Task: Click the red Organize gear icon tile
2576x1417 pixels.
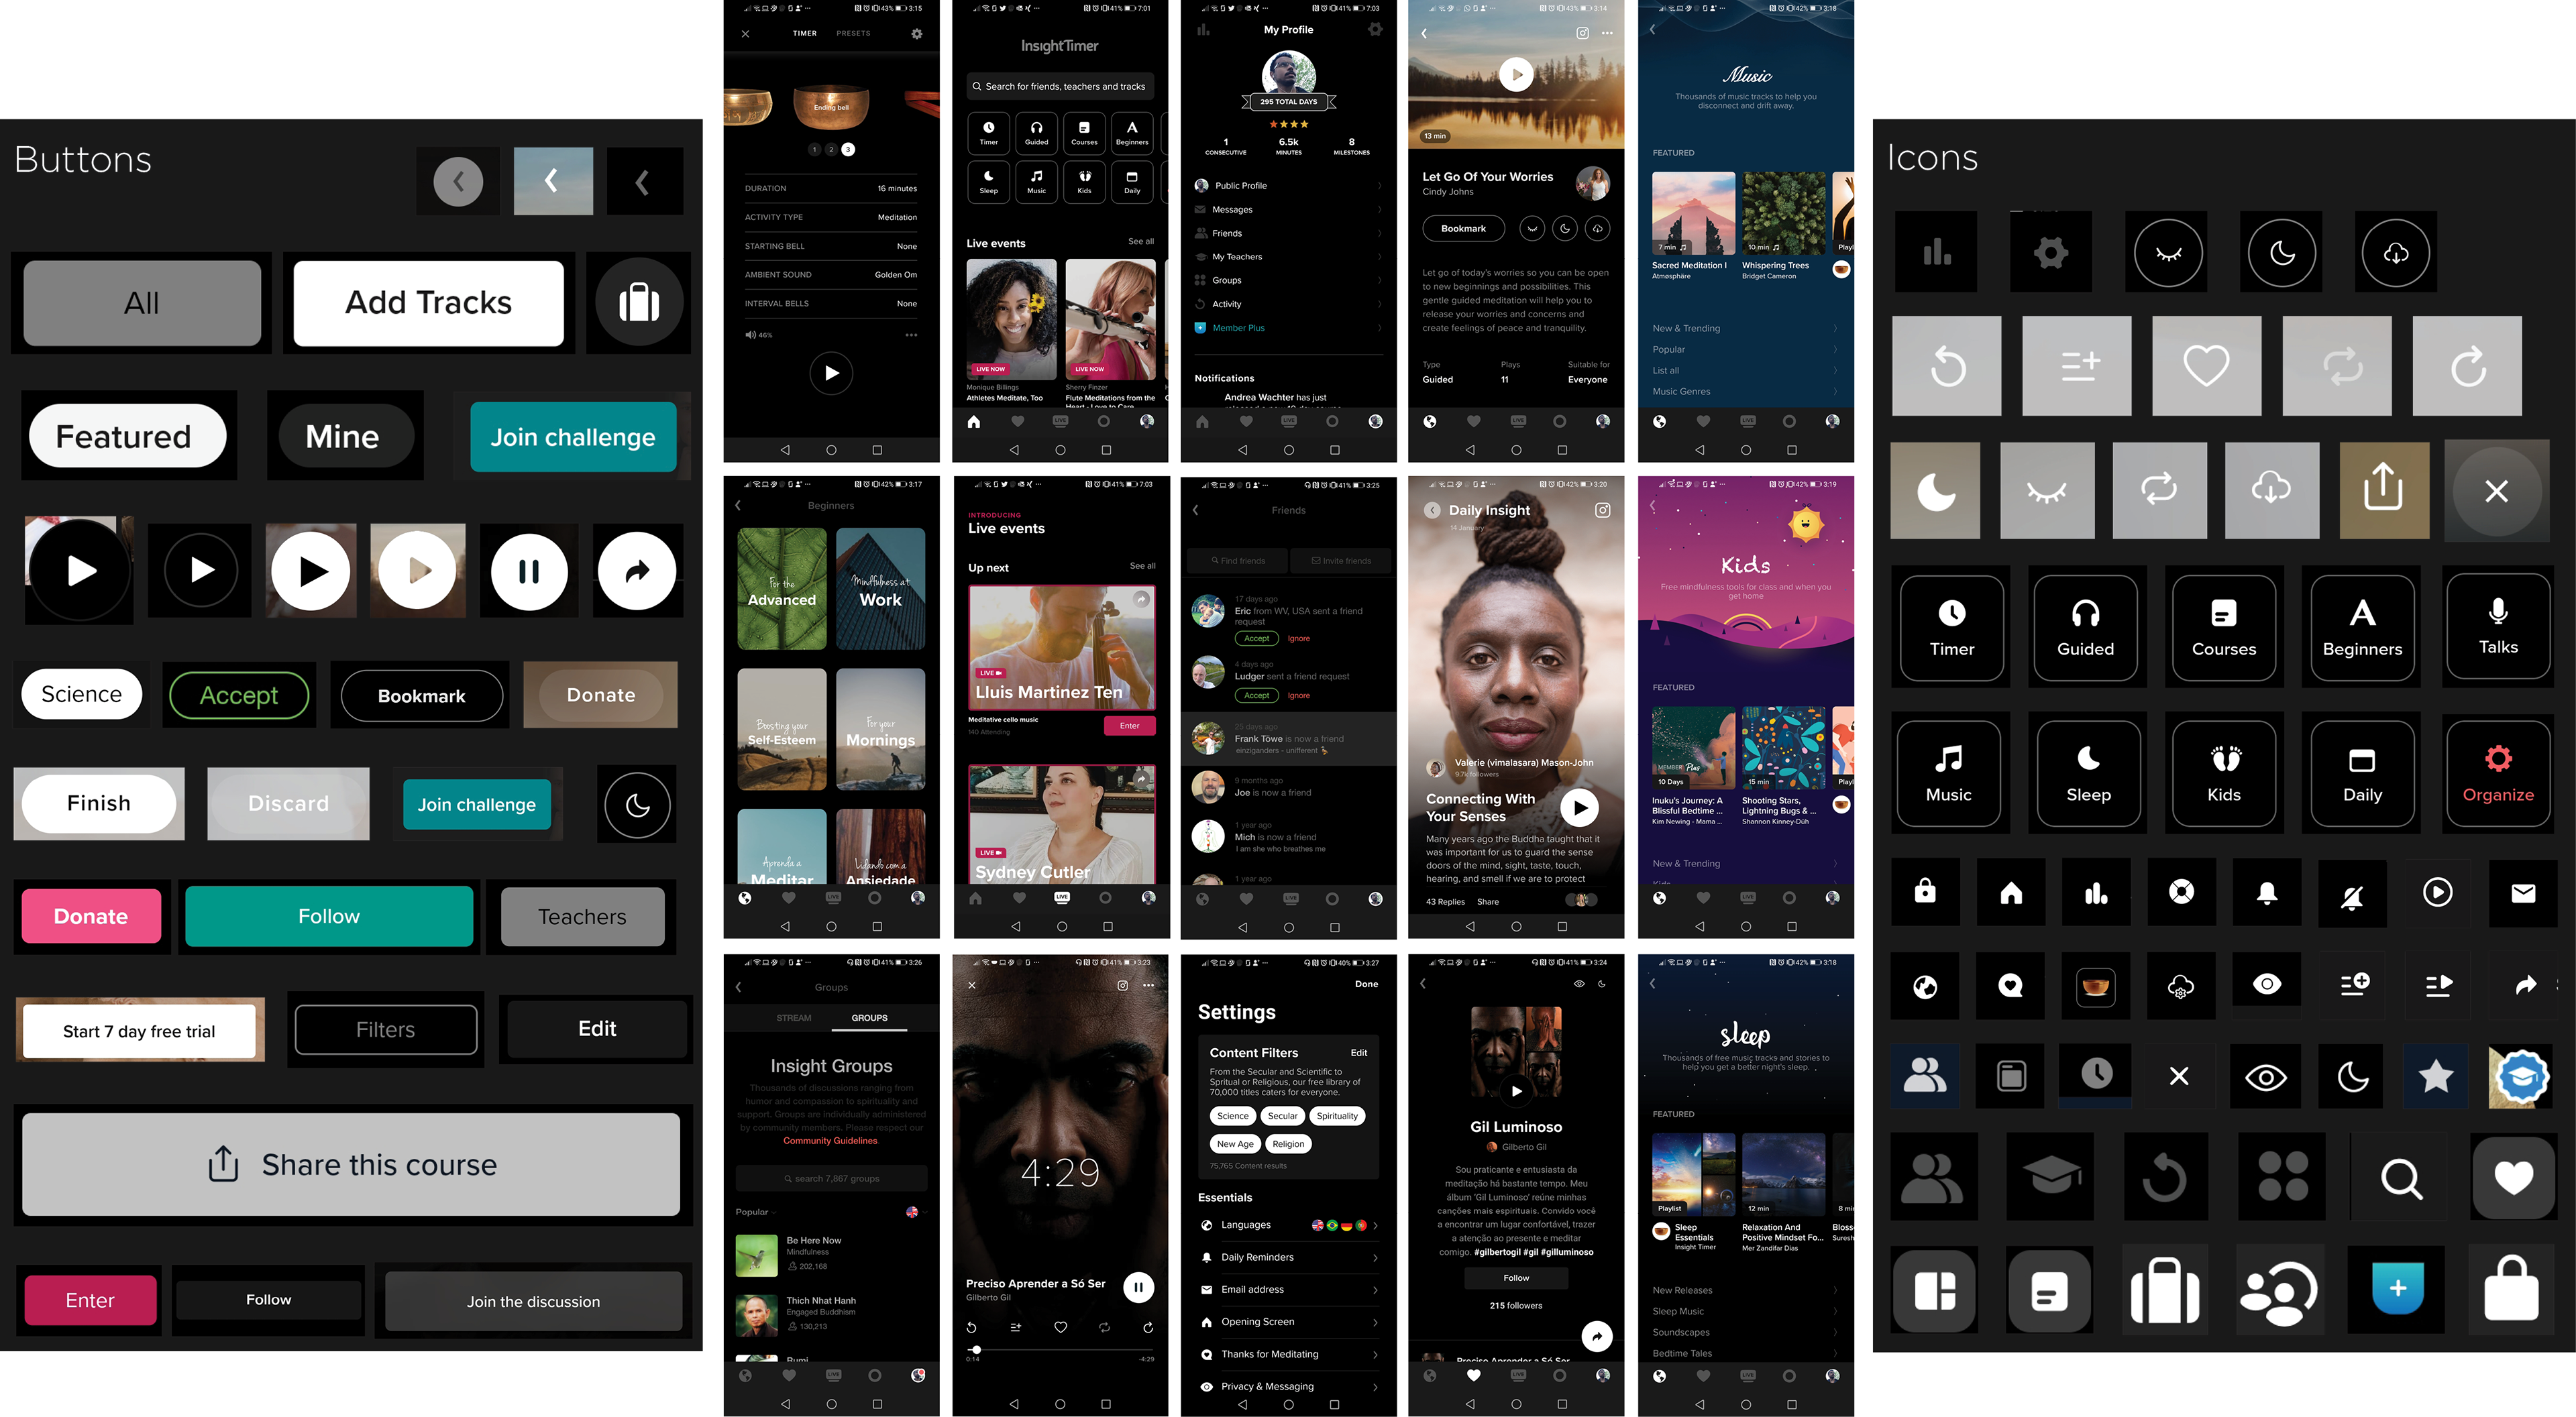Action: [2497, 773]
